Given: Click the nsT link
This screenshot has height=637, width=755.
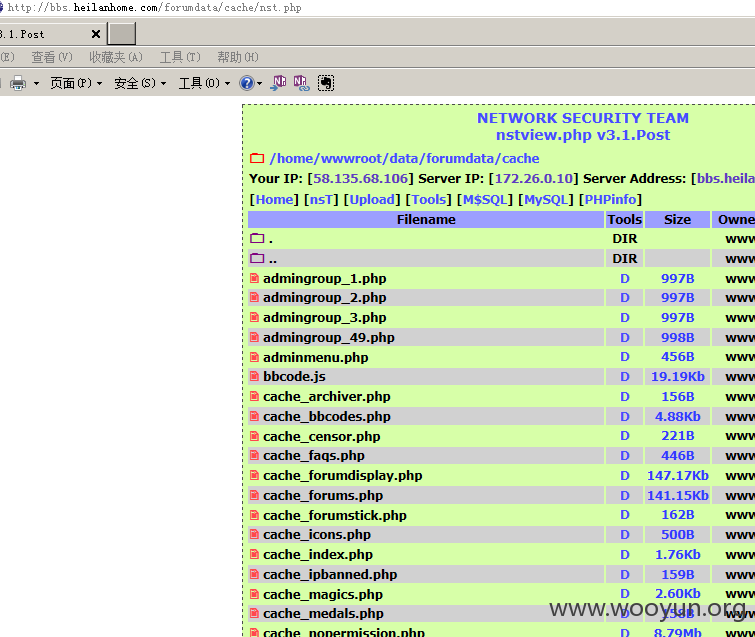Looking at the screenshot, I should pos(321,199).
